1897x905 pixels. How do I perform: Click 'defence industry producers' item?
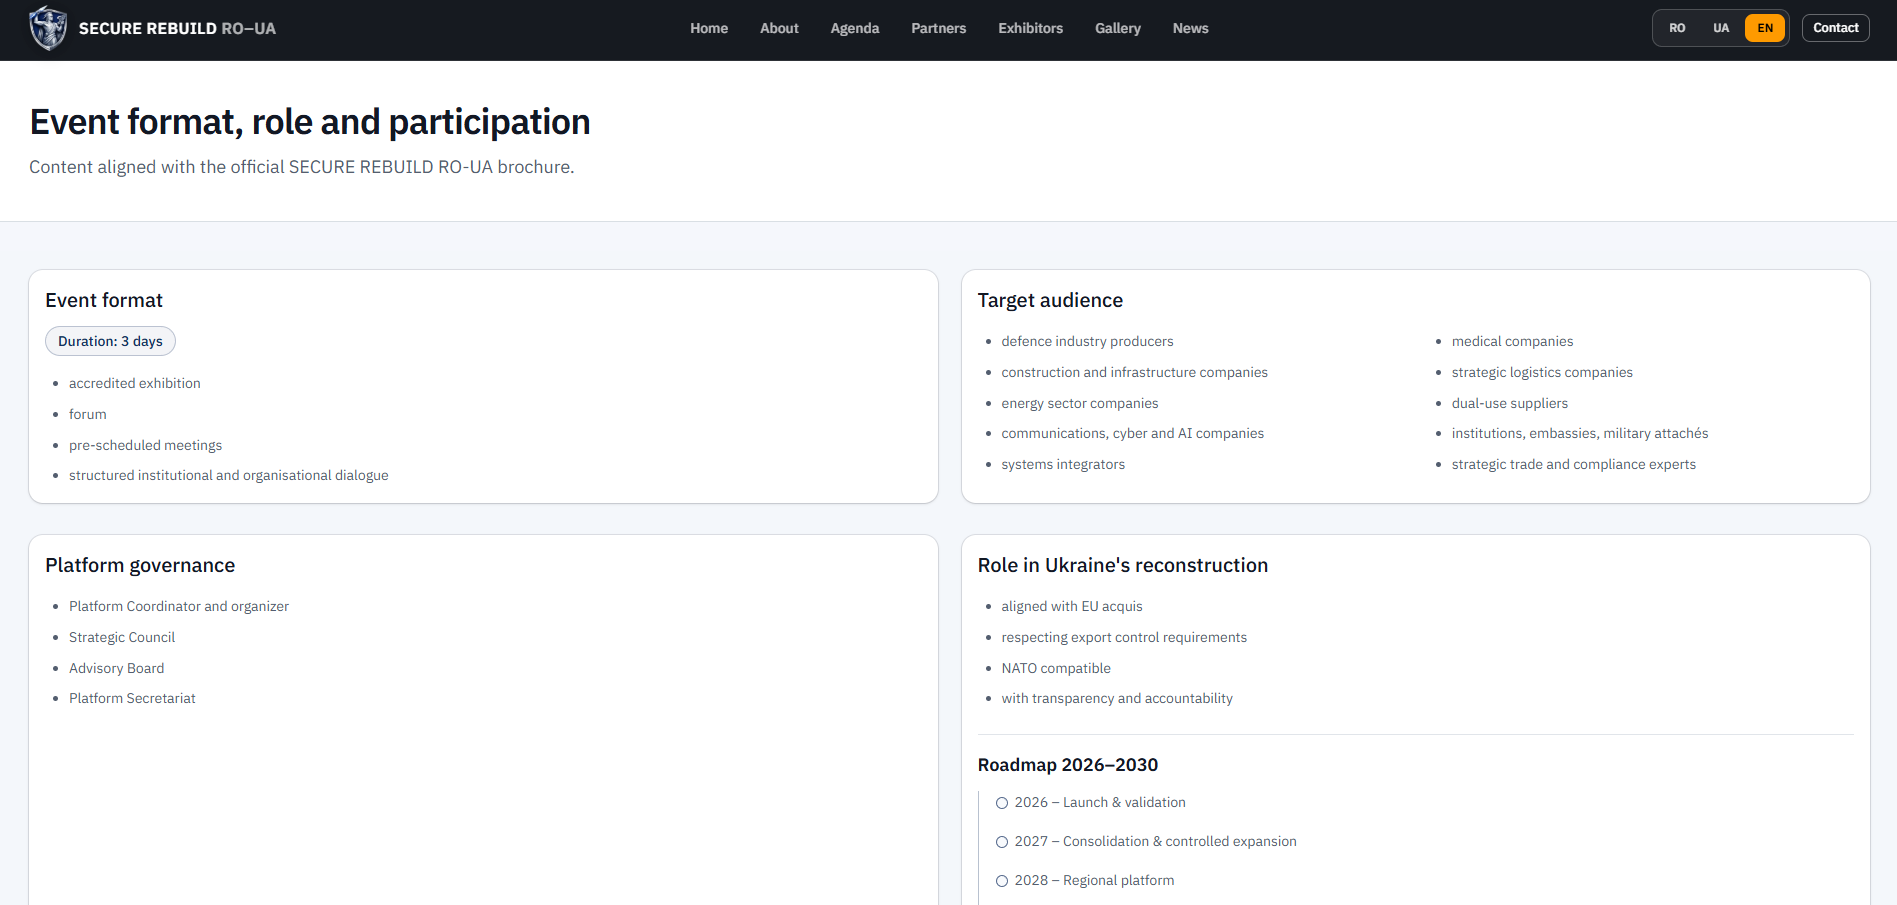pos(1088,341)
